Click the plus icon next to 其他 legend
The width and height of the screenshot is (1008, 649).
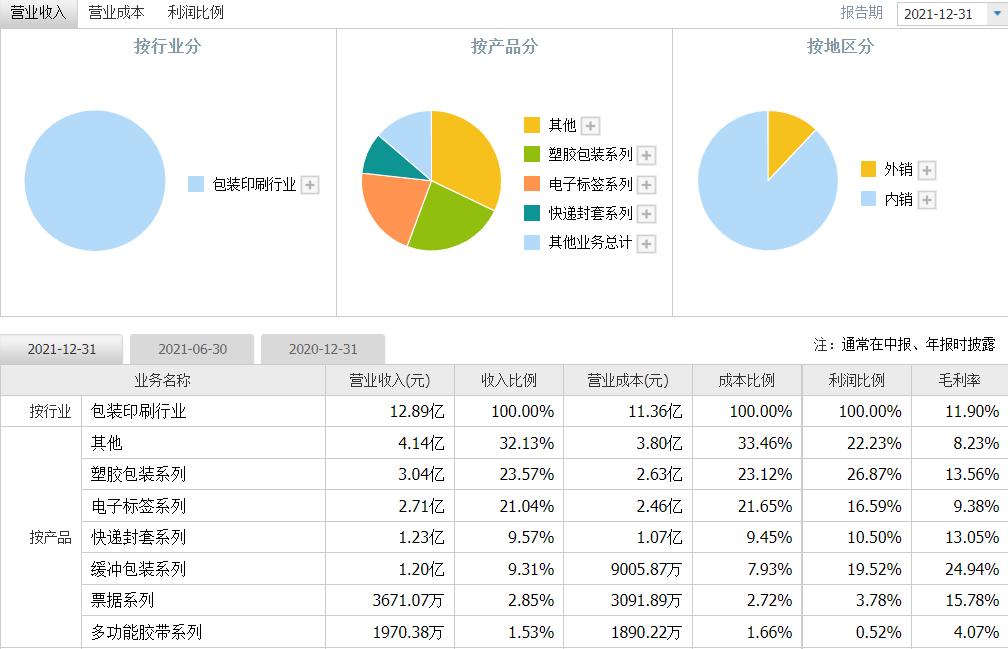pos(590,126)
